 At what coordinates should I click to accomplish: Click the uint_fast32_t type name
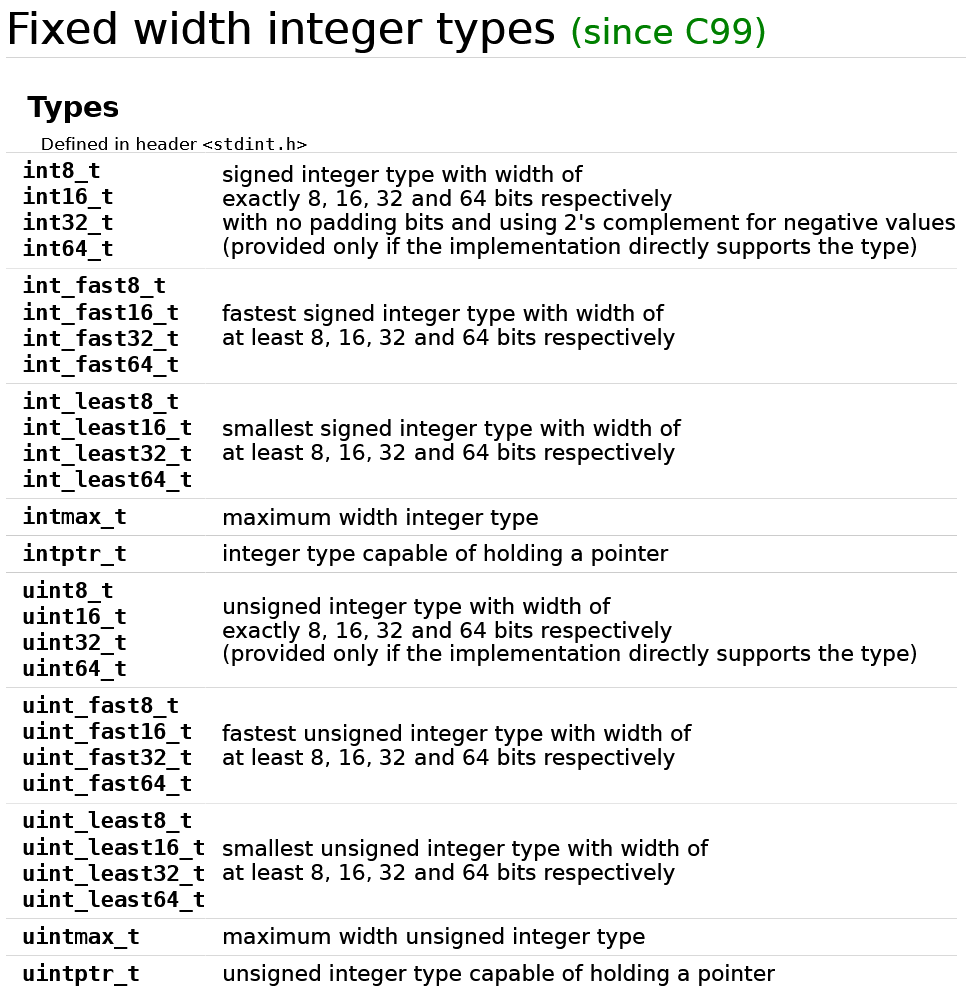[x=107, y=758]
